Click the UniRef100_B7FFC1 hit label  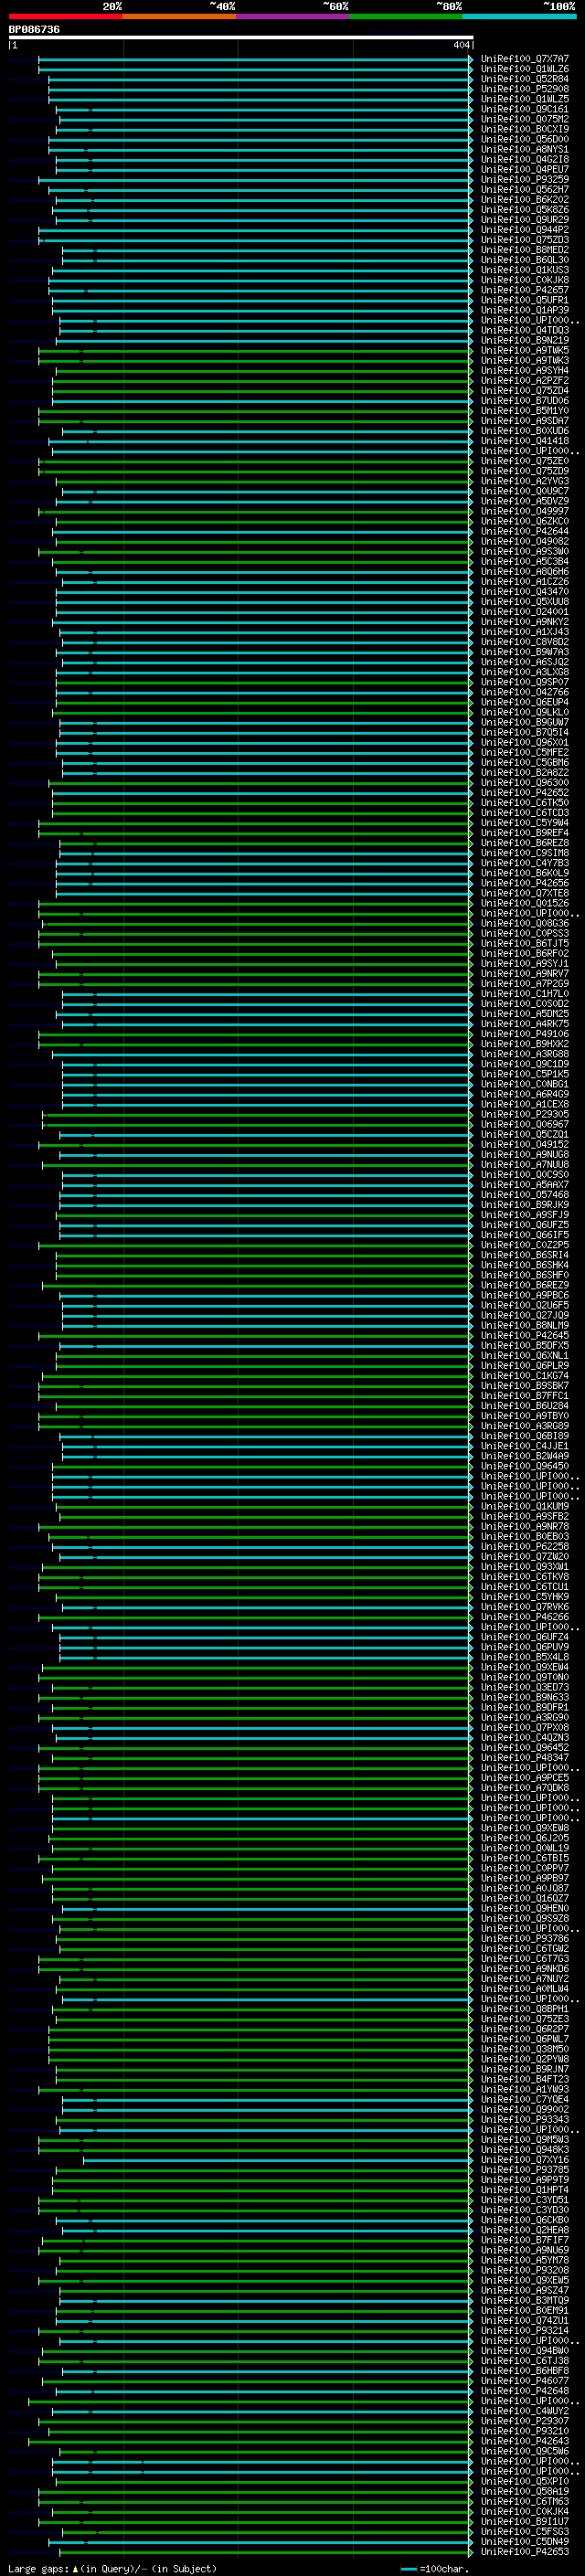point(525,1396)
